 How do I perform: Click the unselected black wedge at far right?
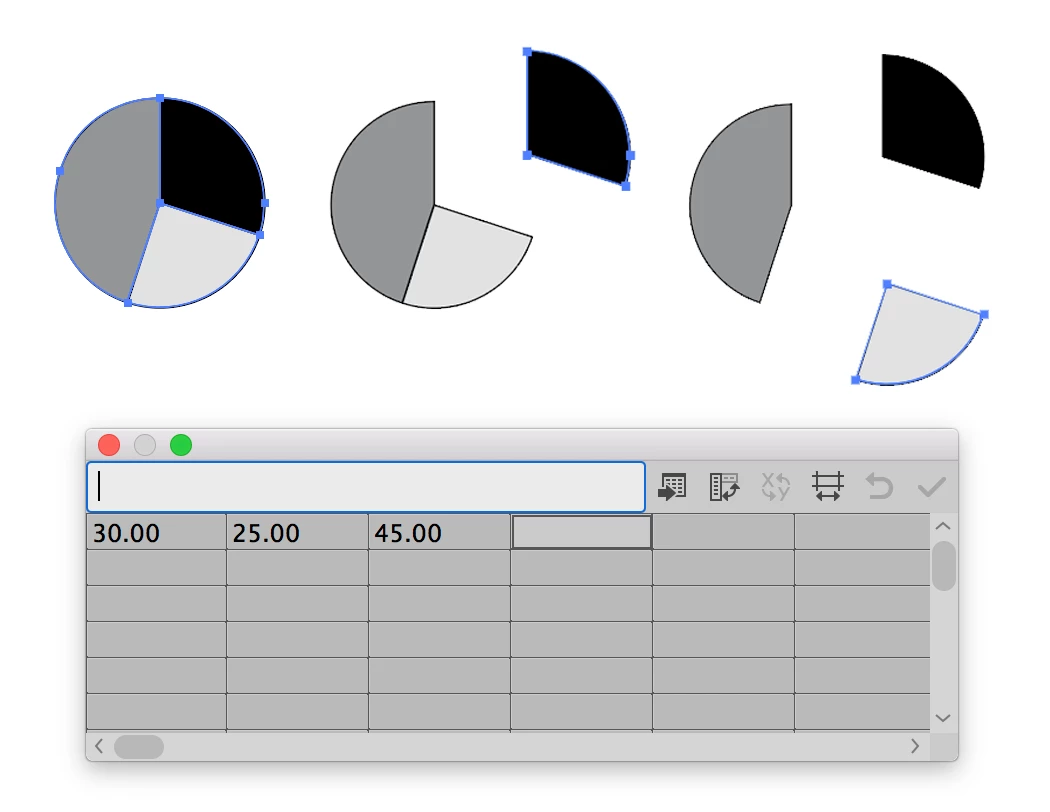[927, 120]
